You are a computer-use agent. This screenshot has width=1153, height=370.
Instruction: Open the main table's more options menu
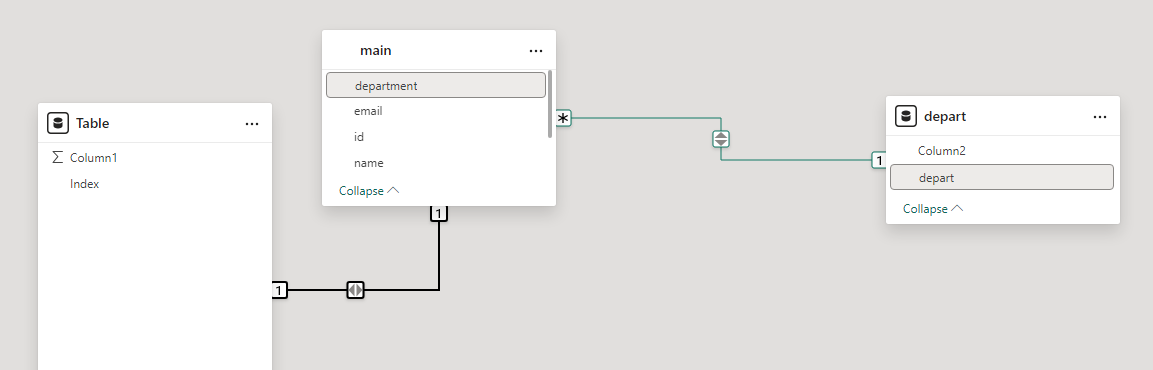pos(536,51)
